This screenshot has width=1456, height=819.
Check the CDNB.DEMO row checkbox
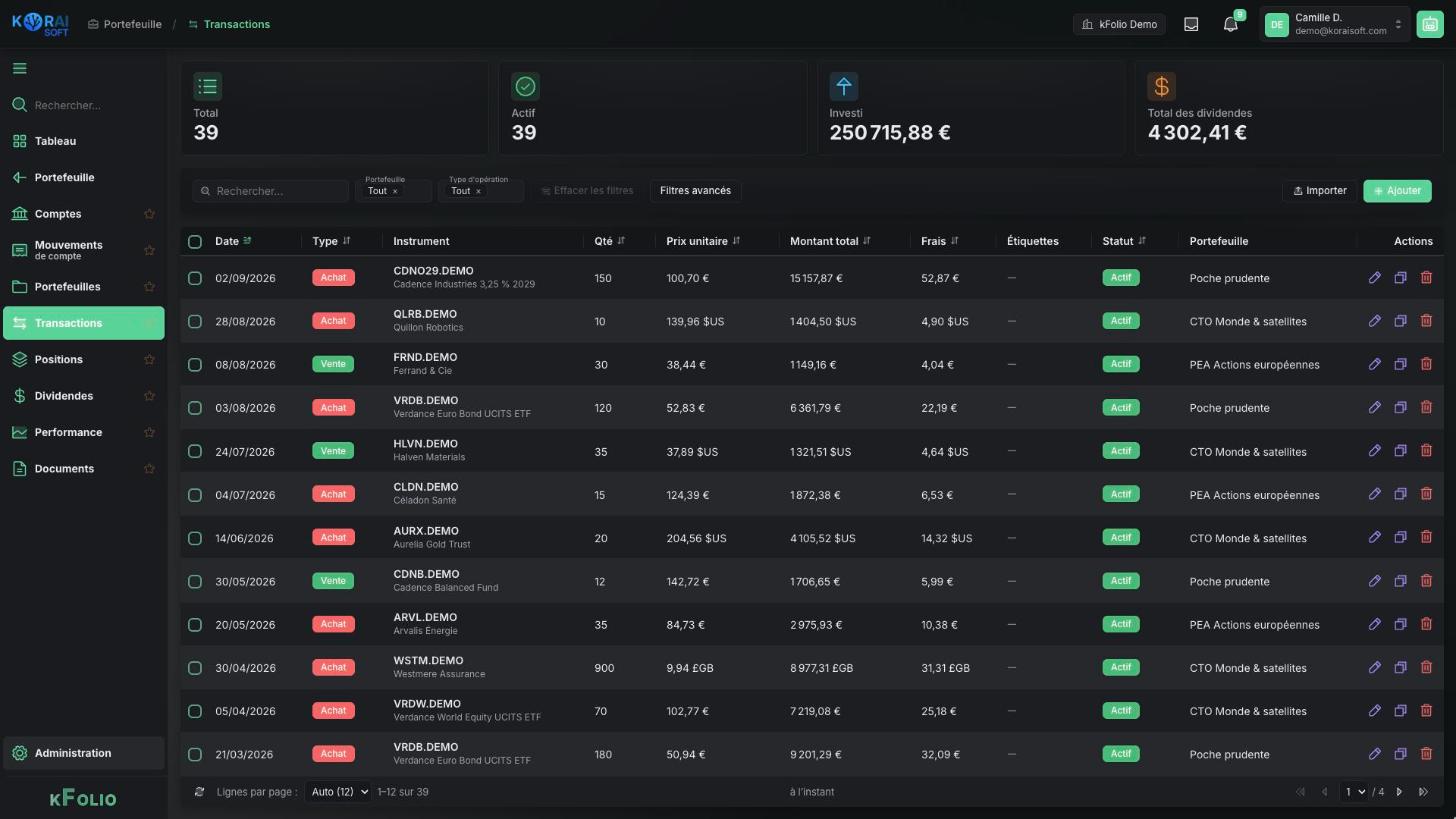(195, 581)
